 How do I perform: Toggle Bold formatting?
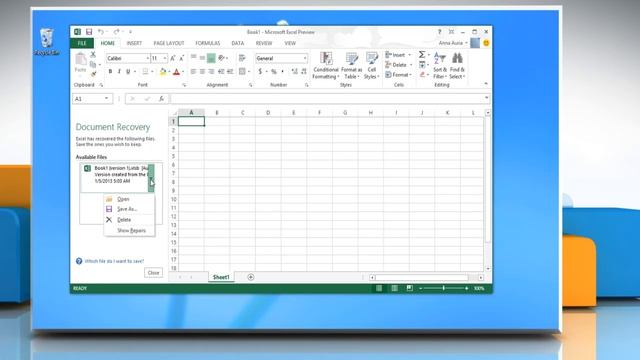(110, 72)
